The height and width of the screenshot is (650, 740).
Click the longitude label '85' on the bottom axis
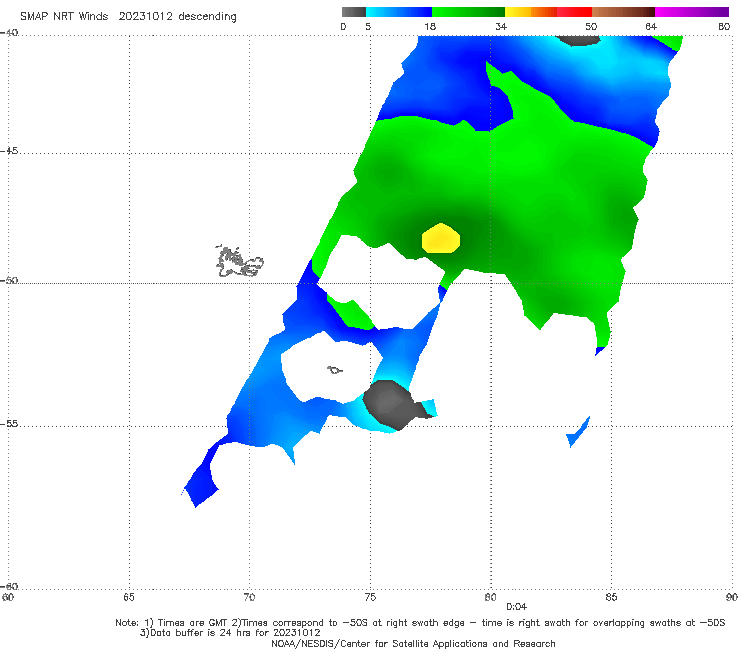point(611,598)
